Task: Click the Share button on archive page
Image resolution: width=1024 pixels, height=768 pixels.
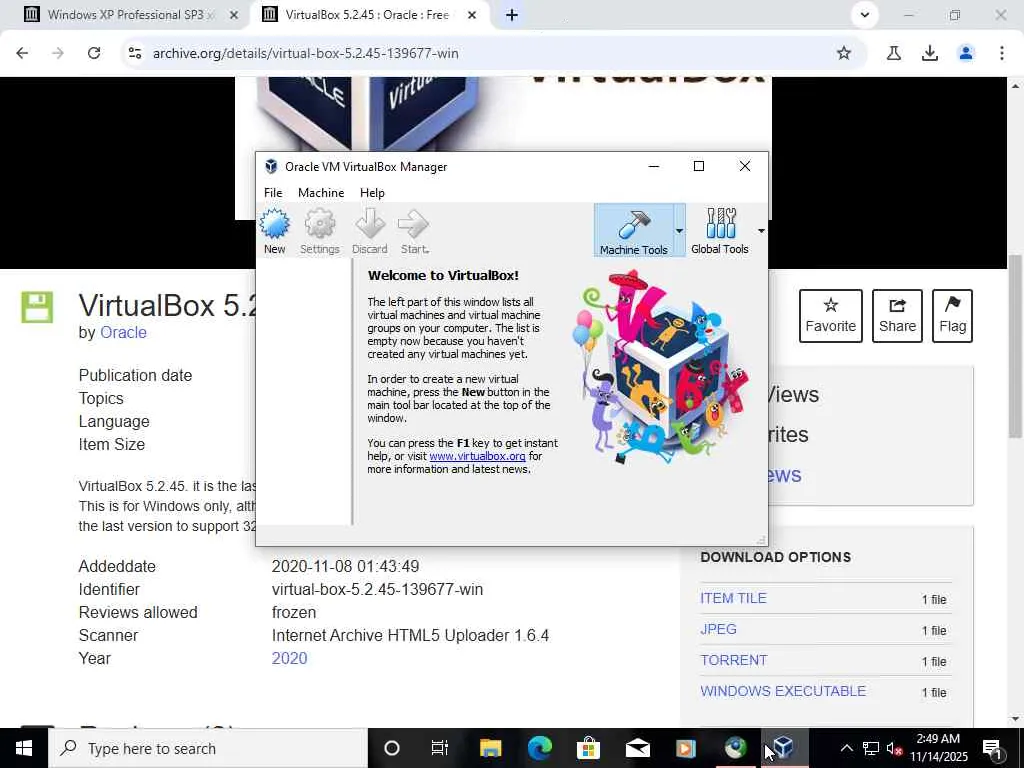Action: (x=897, y=316)
